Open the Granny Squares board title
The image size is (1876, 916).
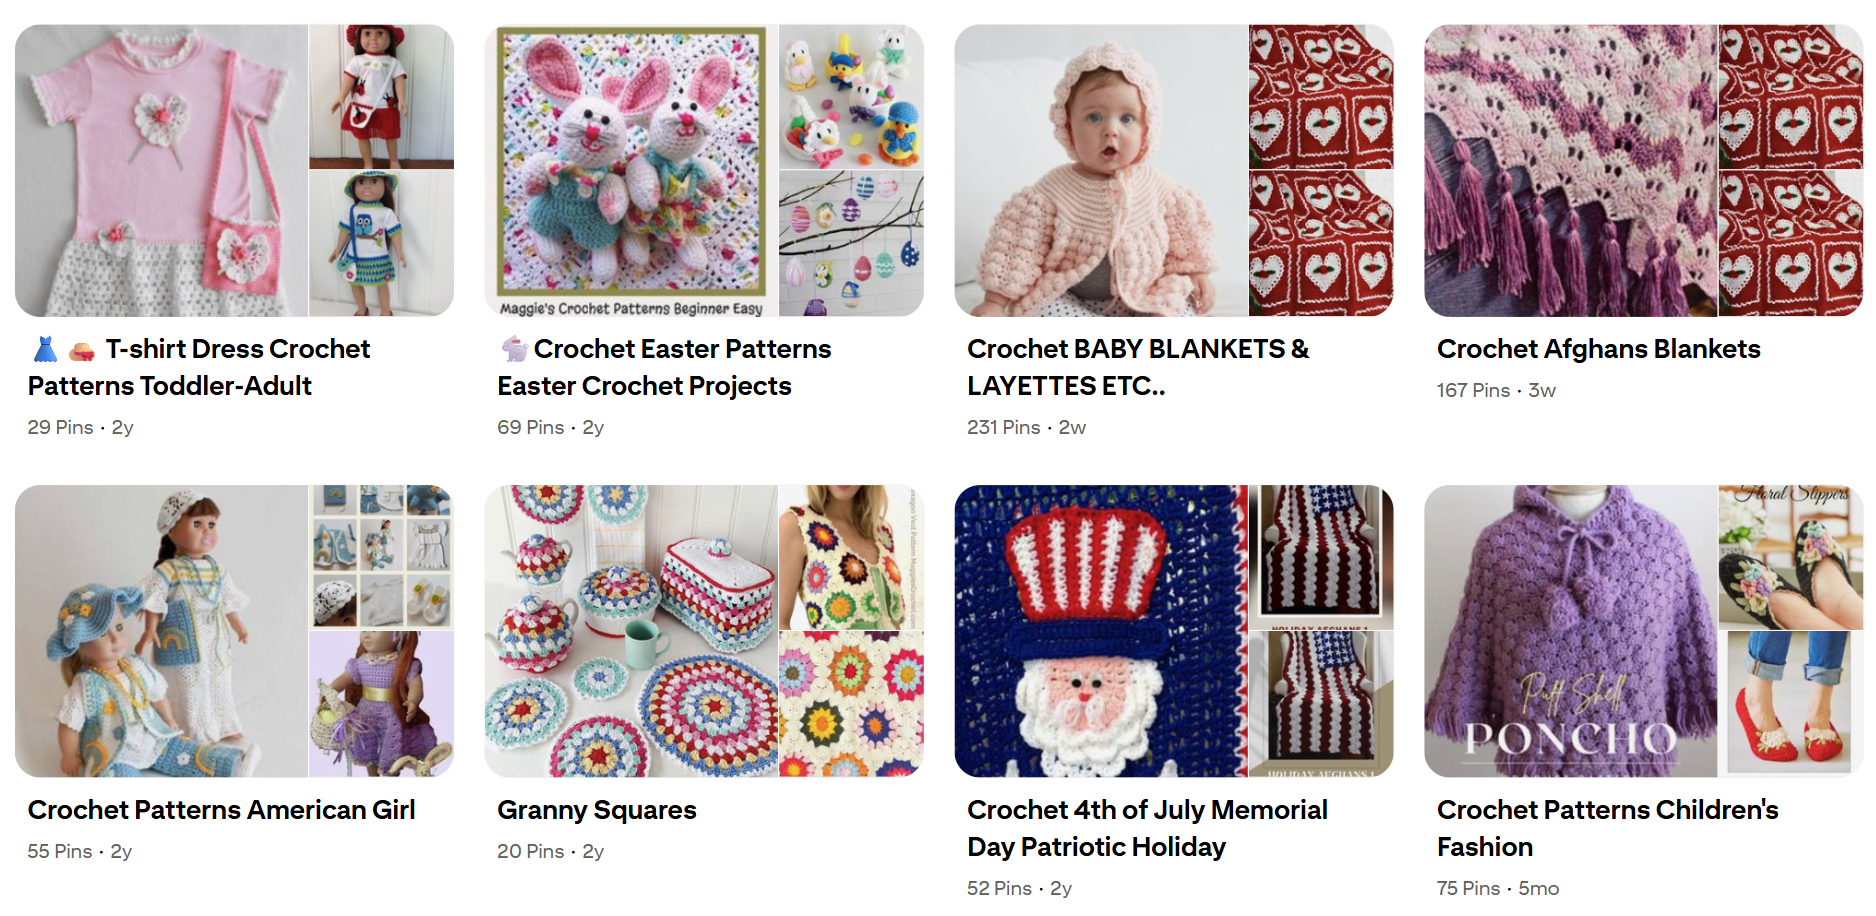[597, 810]
